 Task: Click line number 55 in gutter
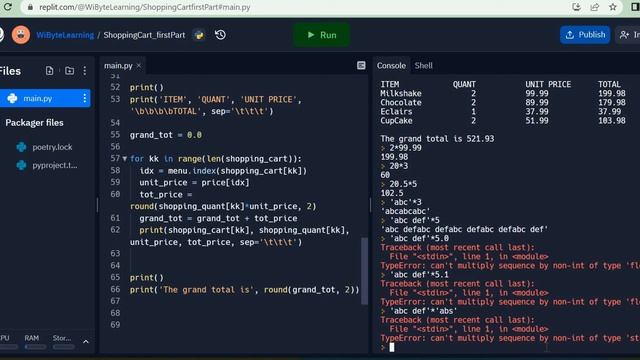point(115,135)
